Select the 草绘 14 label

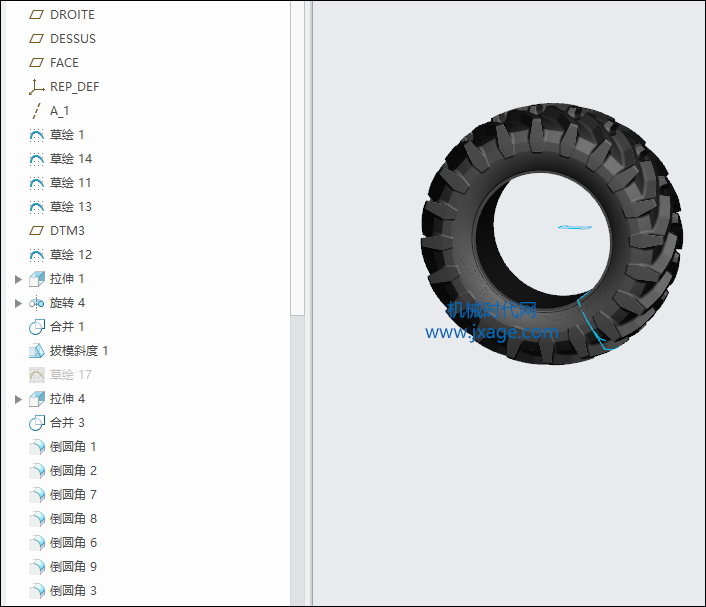click(71, 159)
